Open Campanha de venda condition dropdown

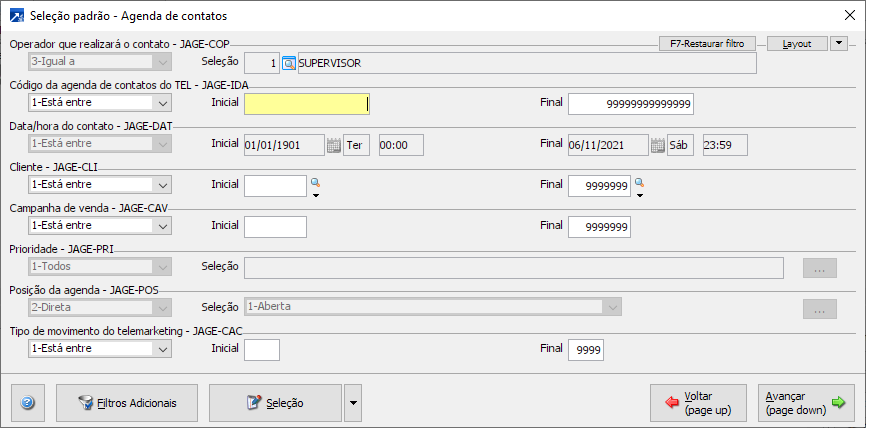pyautogui.click(x=100, y=226)
